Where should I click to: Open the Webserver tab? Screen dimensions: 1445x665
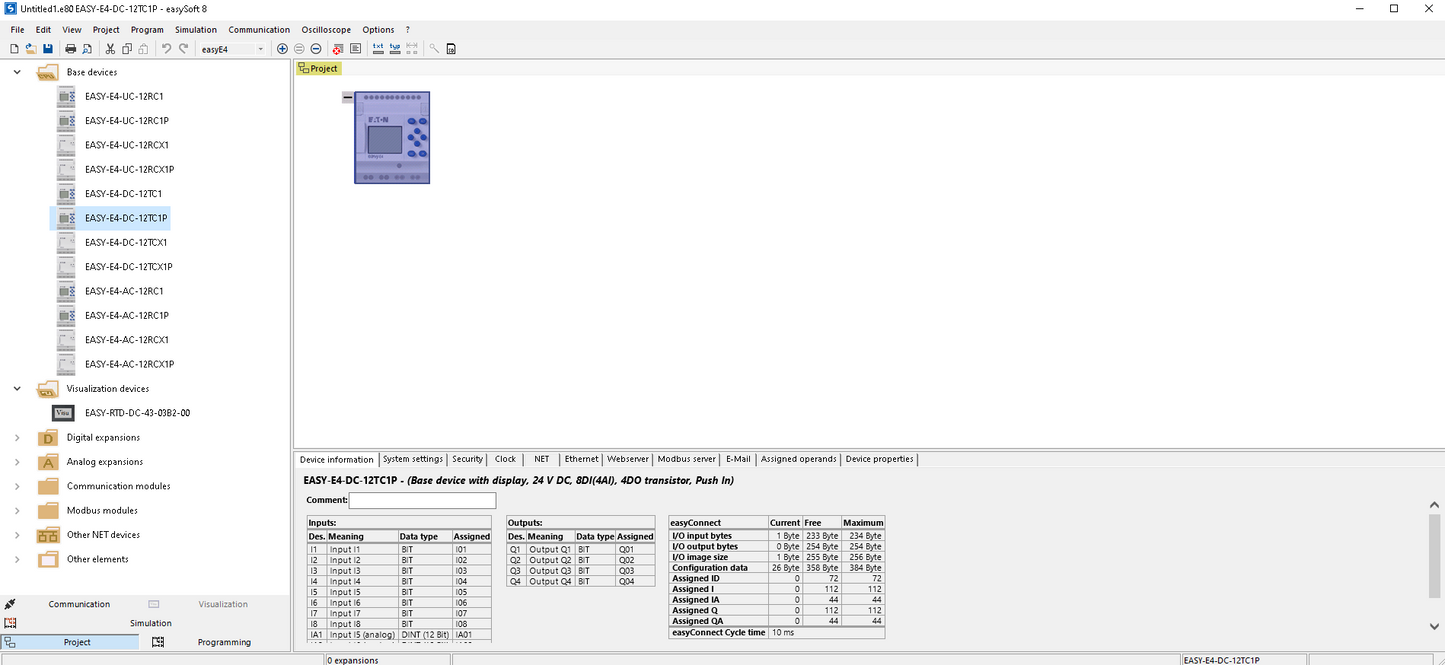[x=628, y=459]
